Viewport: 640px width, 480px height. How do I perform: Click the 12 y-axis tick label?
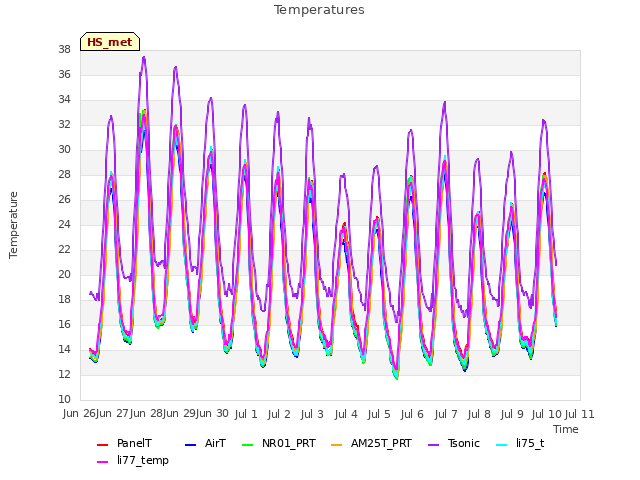click(x=64, y=375)
